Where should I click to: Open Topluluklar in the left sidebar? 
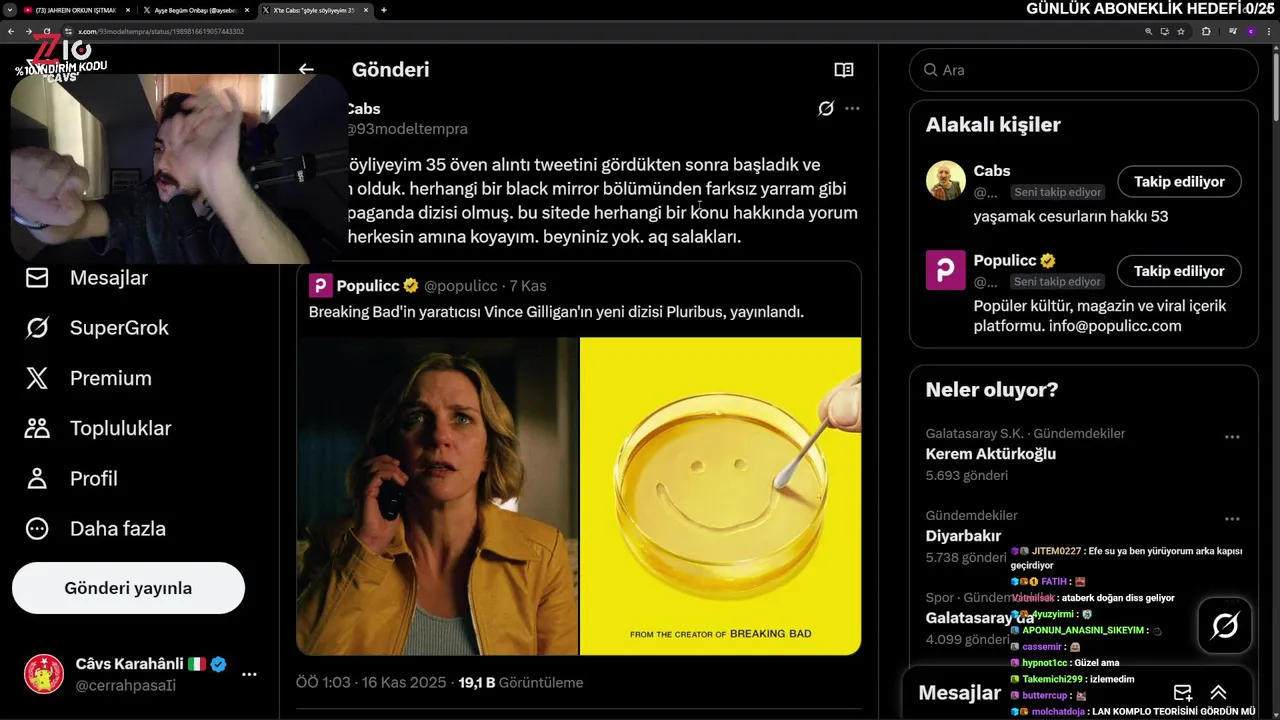pos(98,428)
